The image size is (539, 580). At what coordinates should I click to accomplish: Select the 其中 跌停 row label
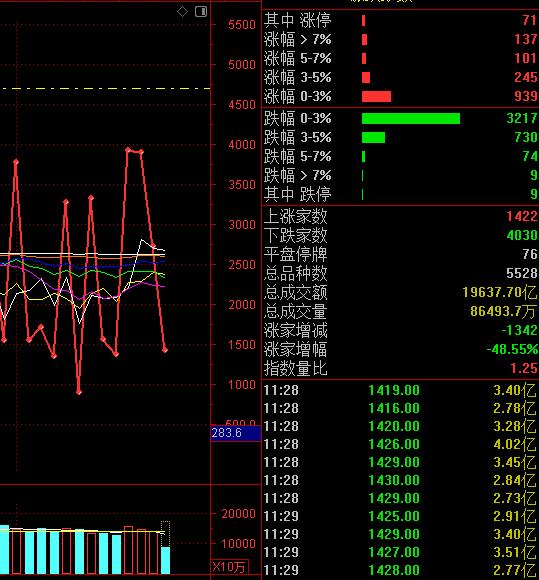pyautogui.click(x=297, y=195)
